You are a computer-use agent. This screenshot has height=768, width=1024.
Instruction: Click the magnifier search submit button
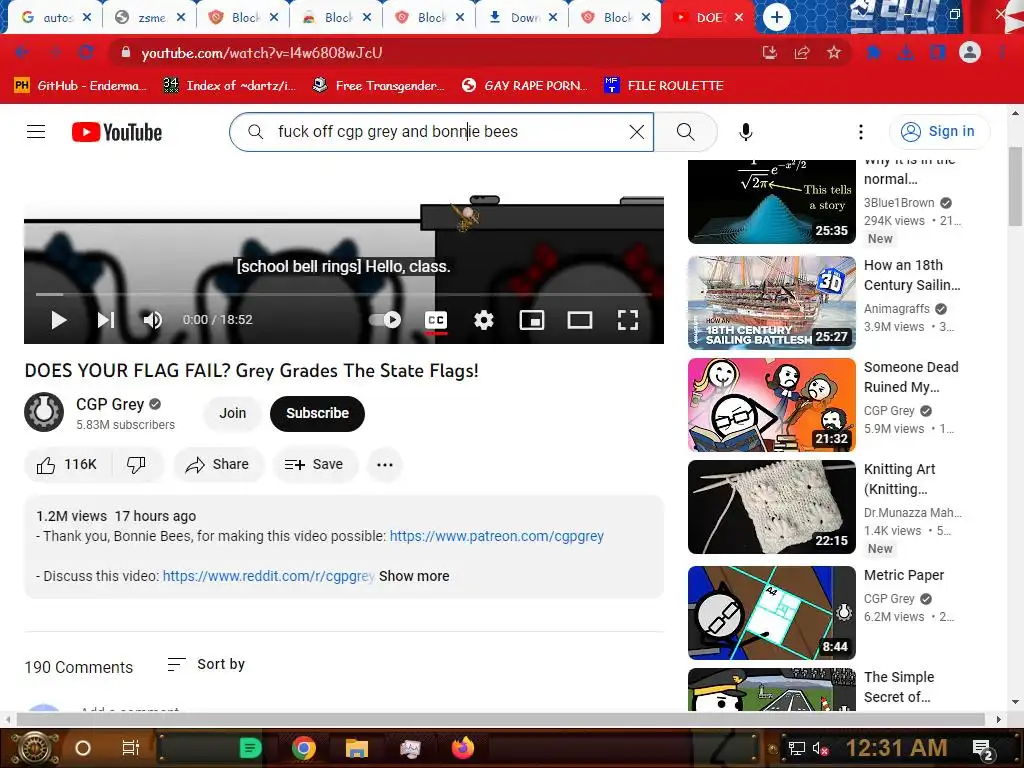tap(686, 132)
